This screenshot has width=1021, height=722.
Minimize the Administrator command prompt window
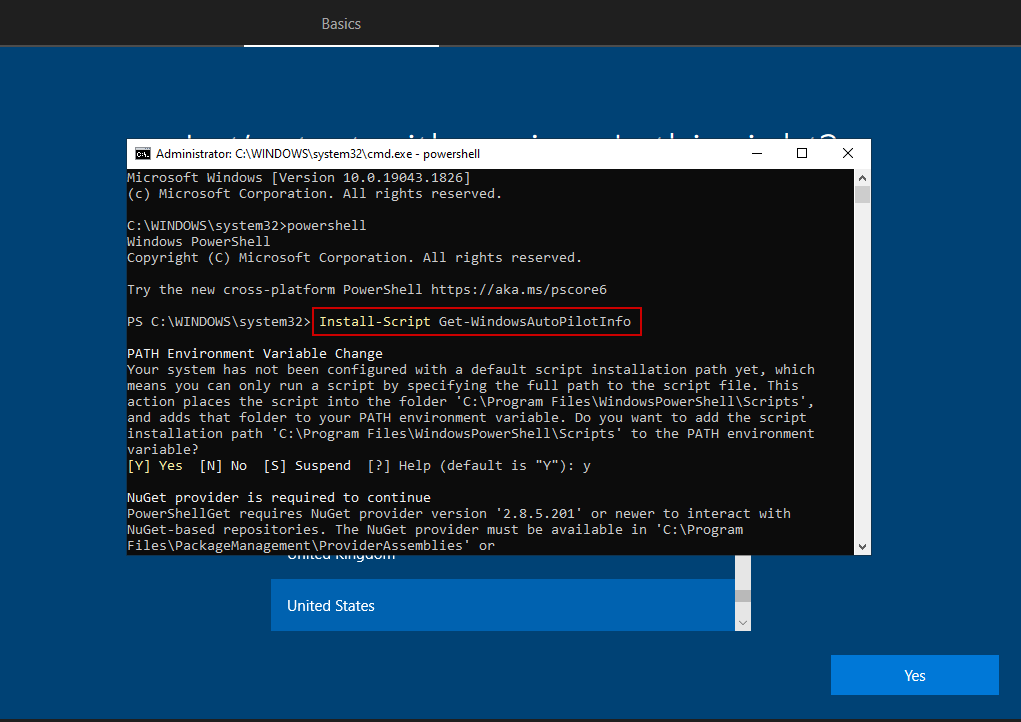point(756,153)
